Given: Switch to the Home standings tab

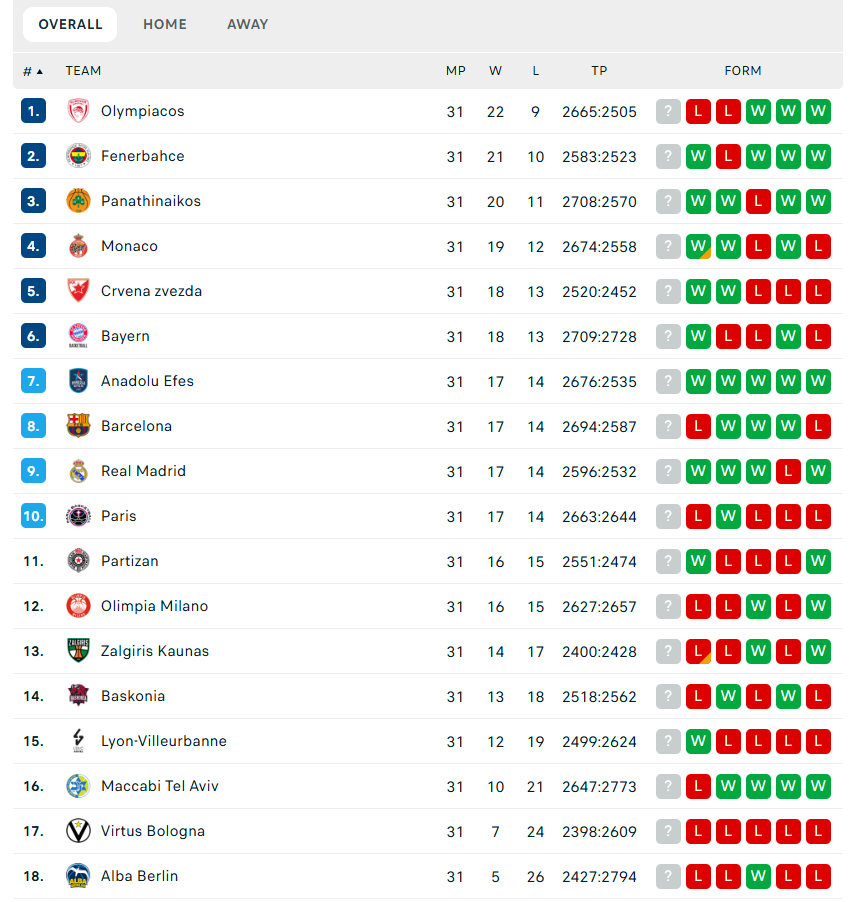Looking at the screenshot, I should pos(165,24).
